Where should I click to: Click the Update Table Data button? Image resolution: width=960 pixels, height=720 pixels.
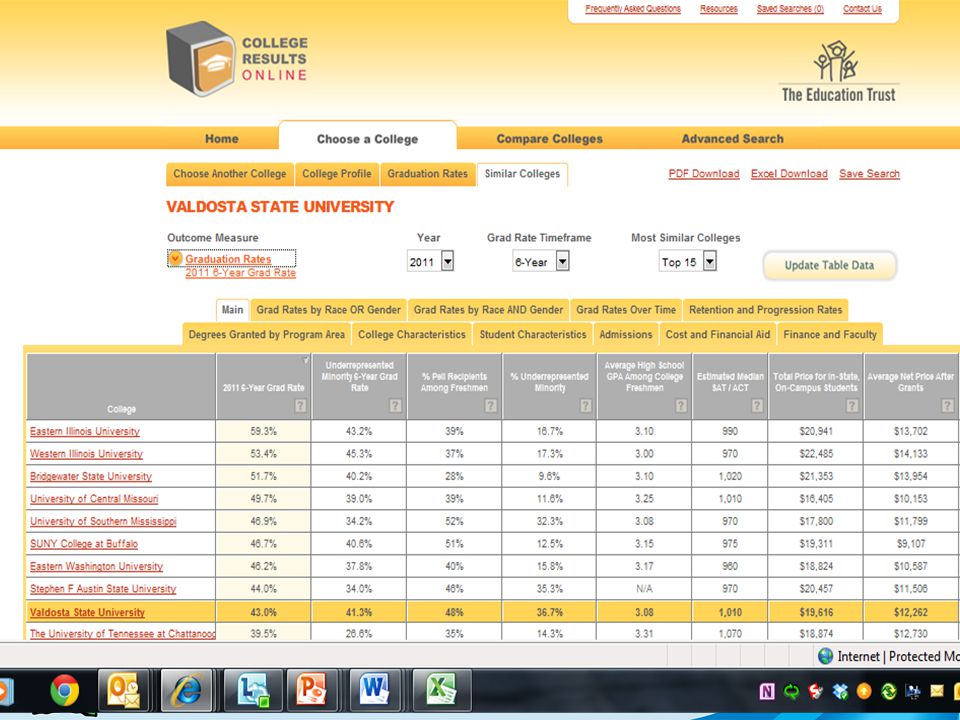[830, 265]
